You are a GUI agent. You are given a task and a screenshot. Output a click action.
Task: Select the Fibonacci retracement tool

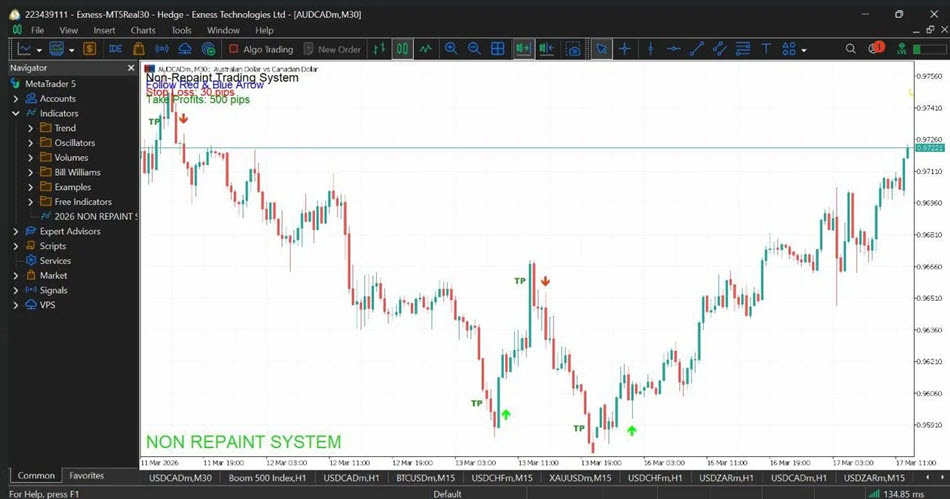pos(743,49)
